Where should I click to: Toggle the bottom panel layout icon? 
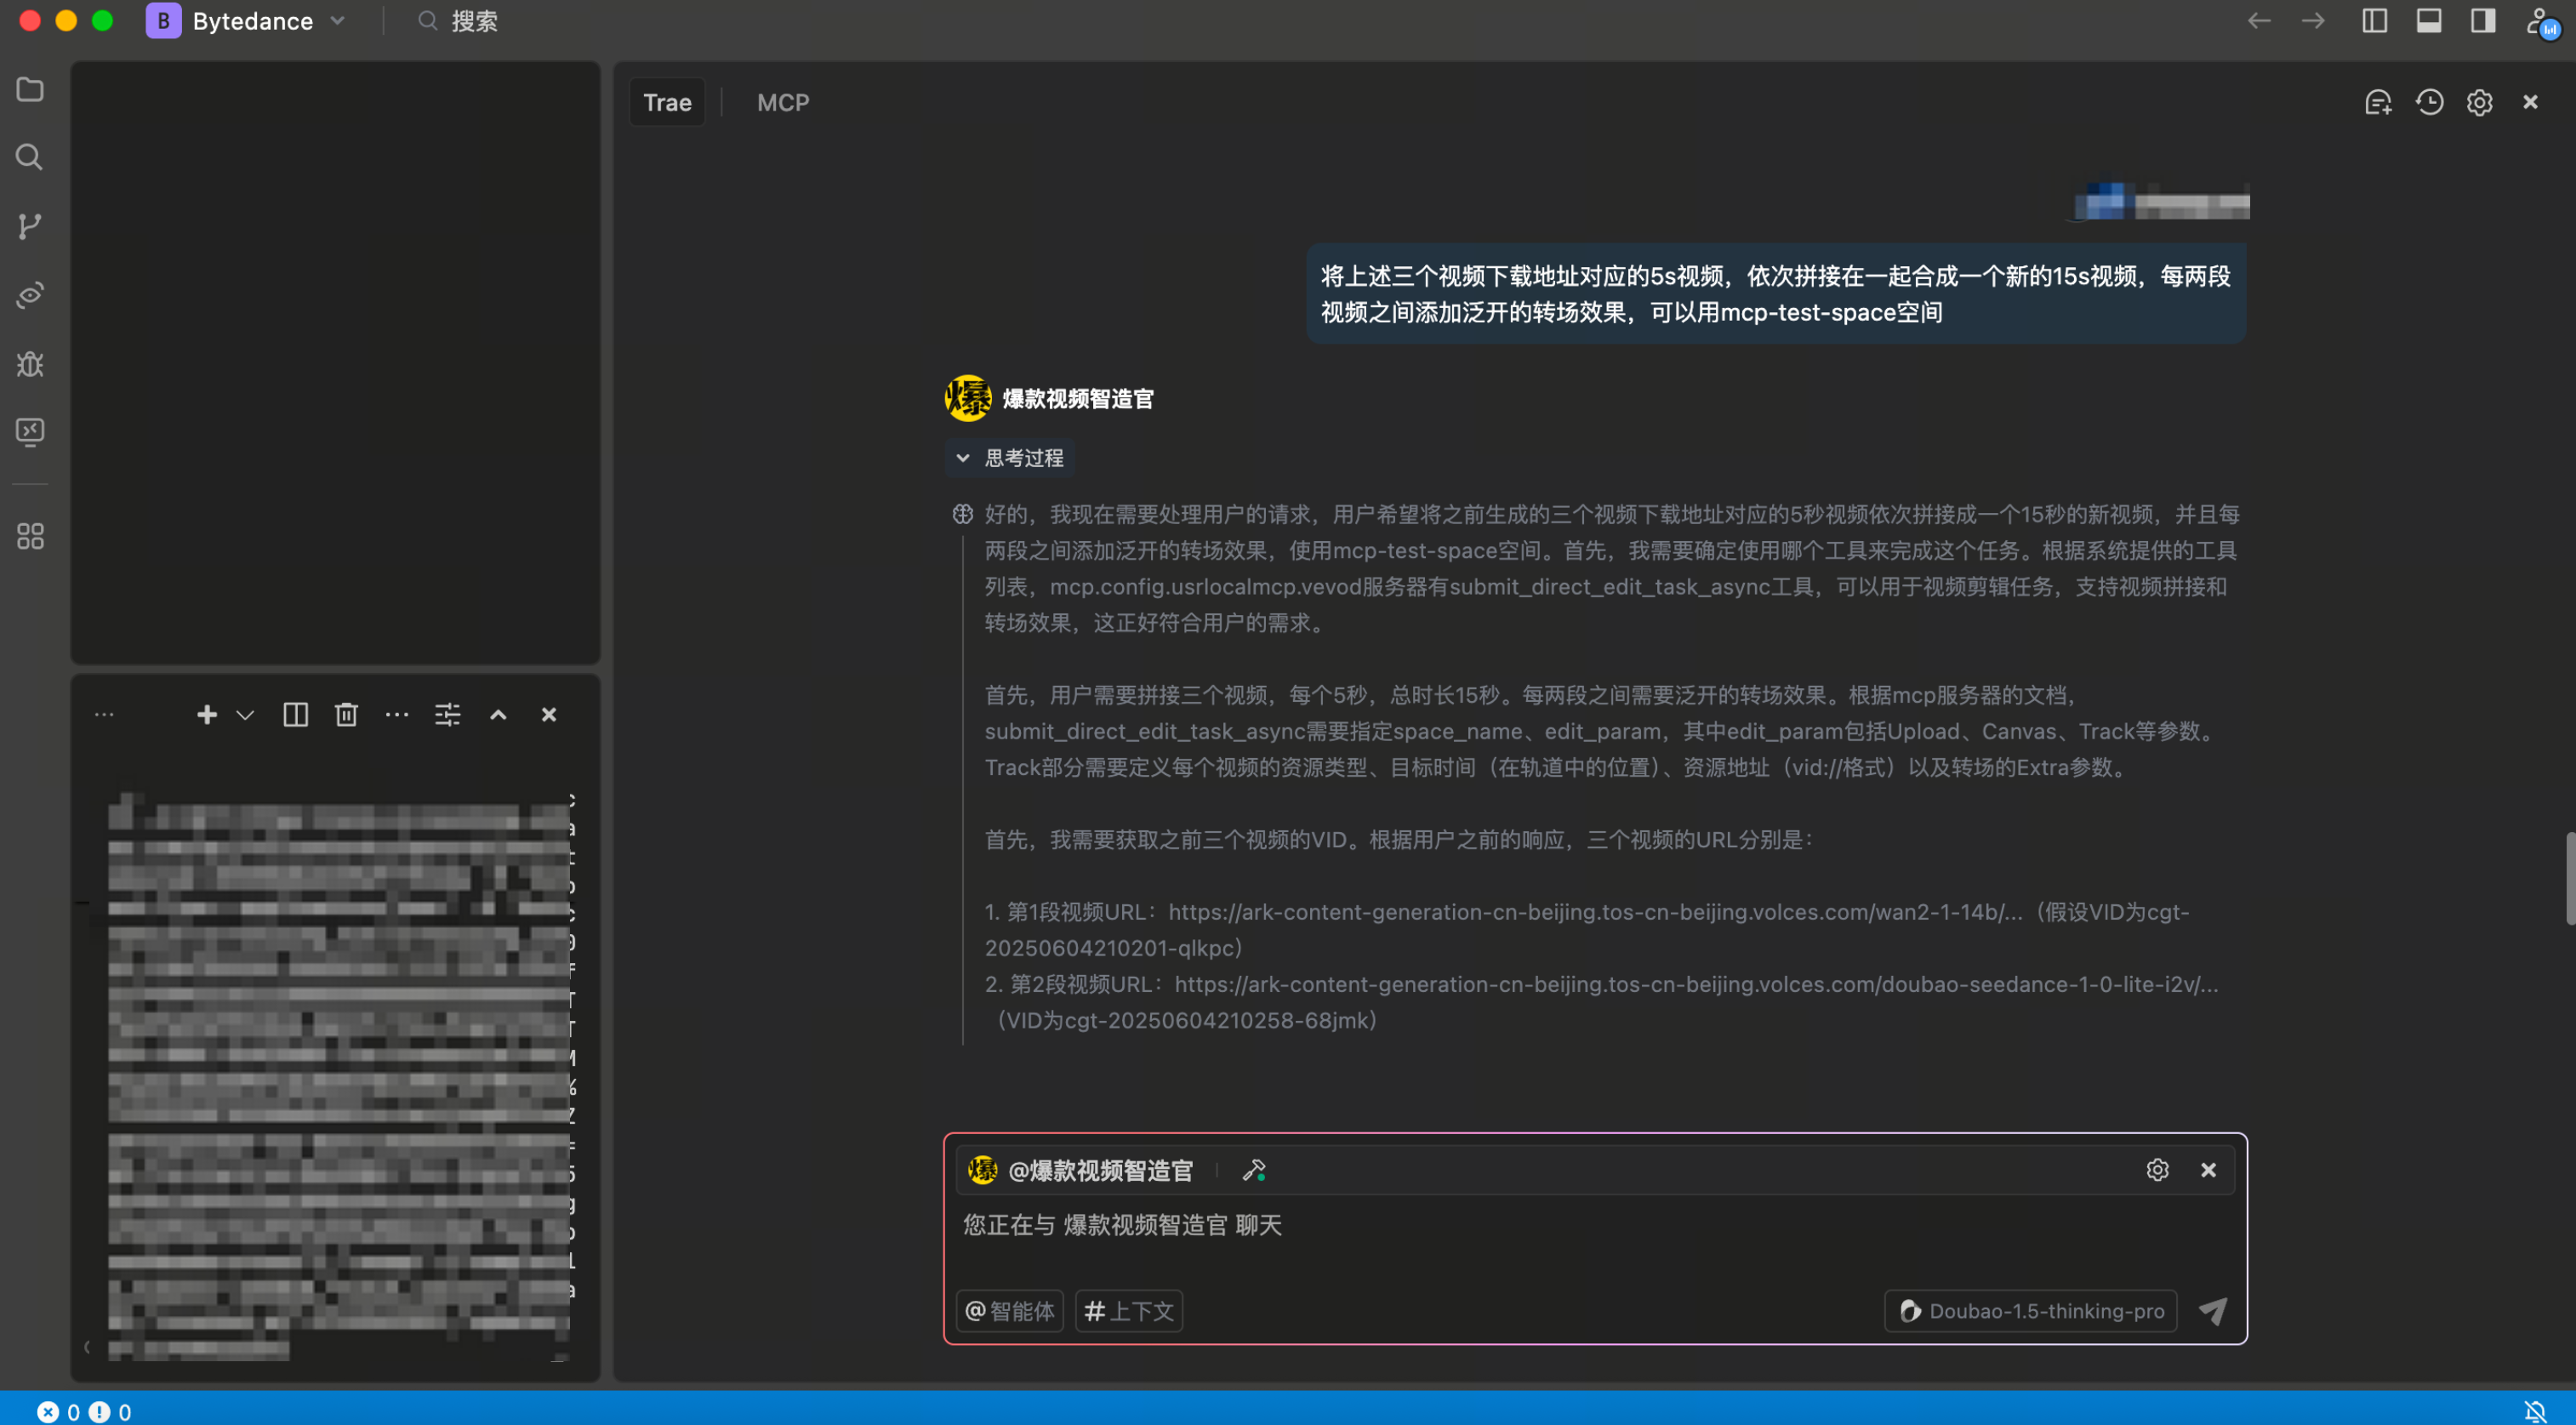(x=2429, y=21)
